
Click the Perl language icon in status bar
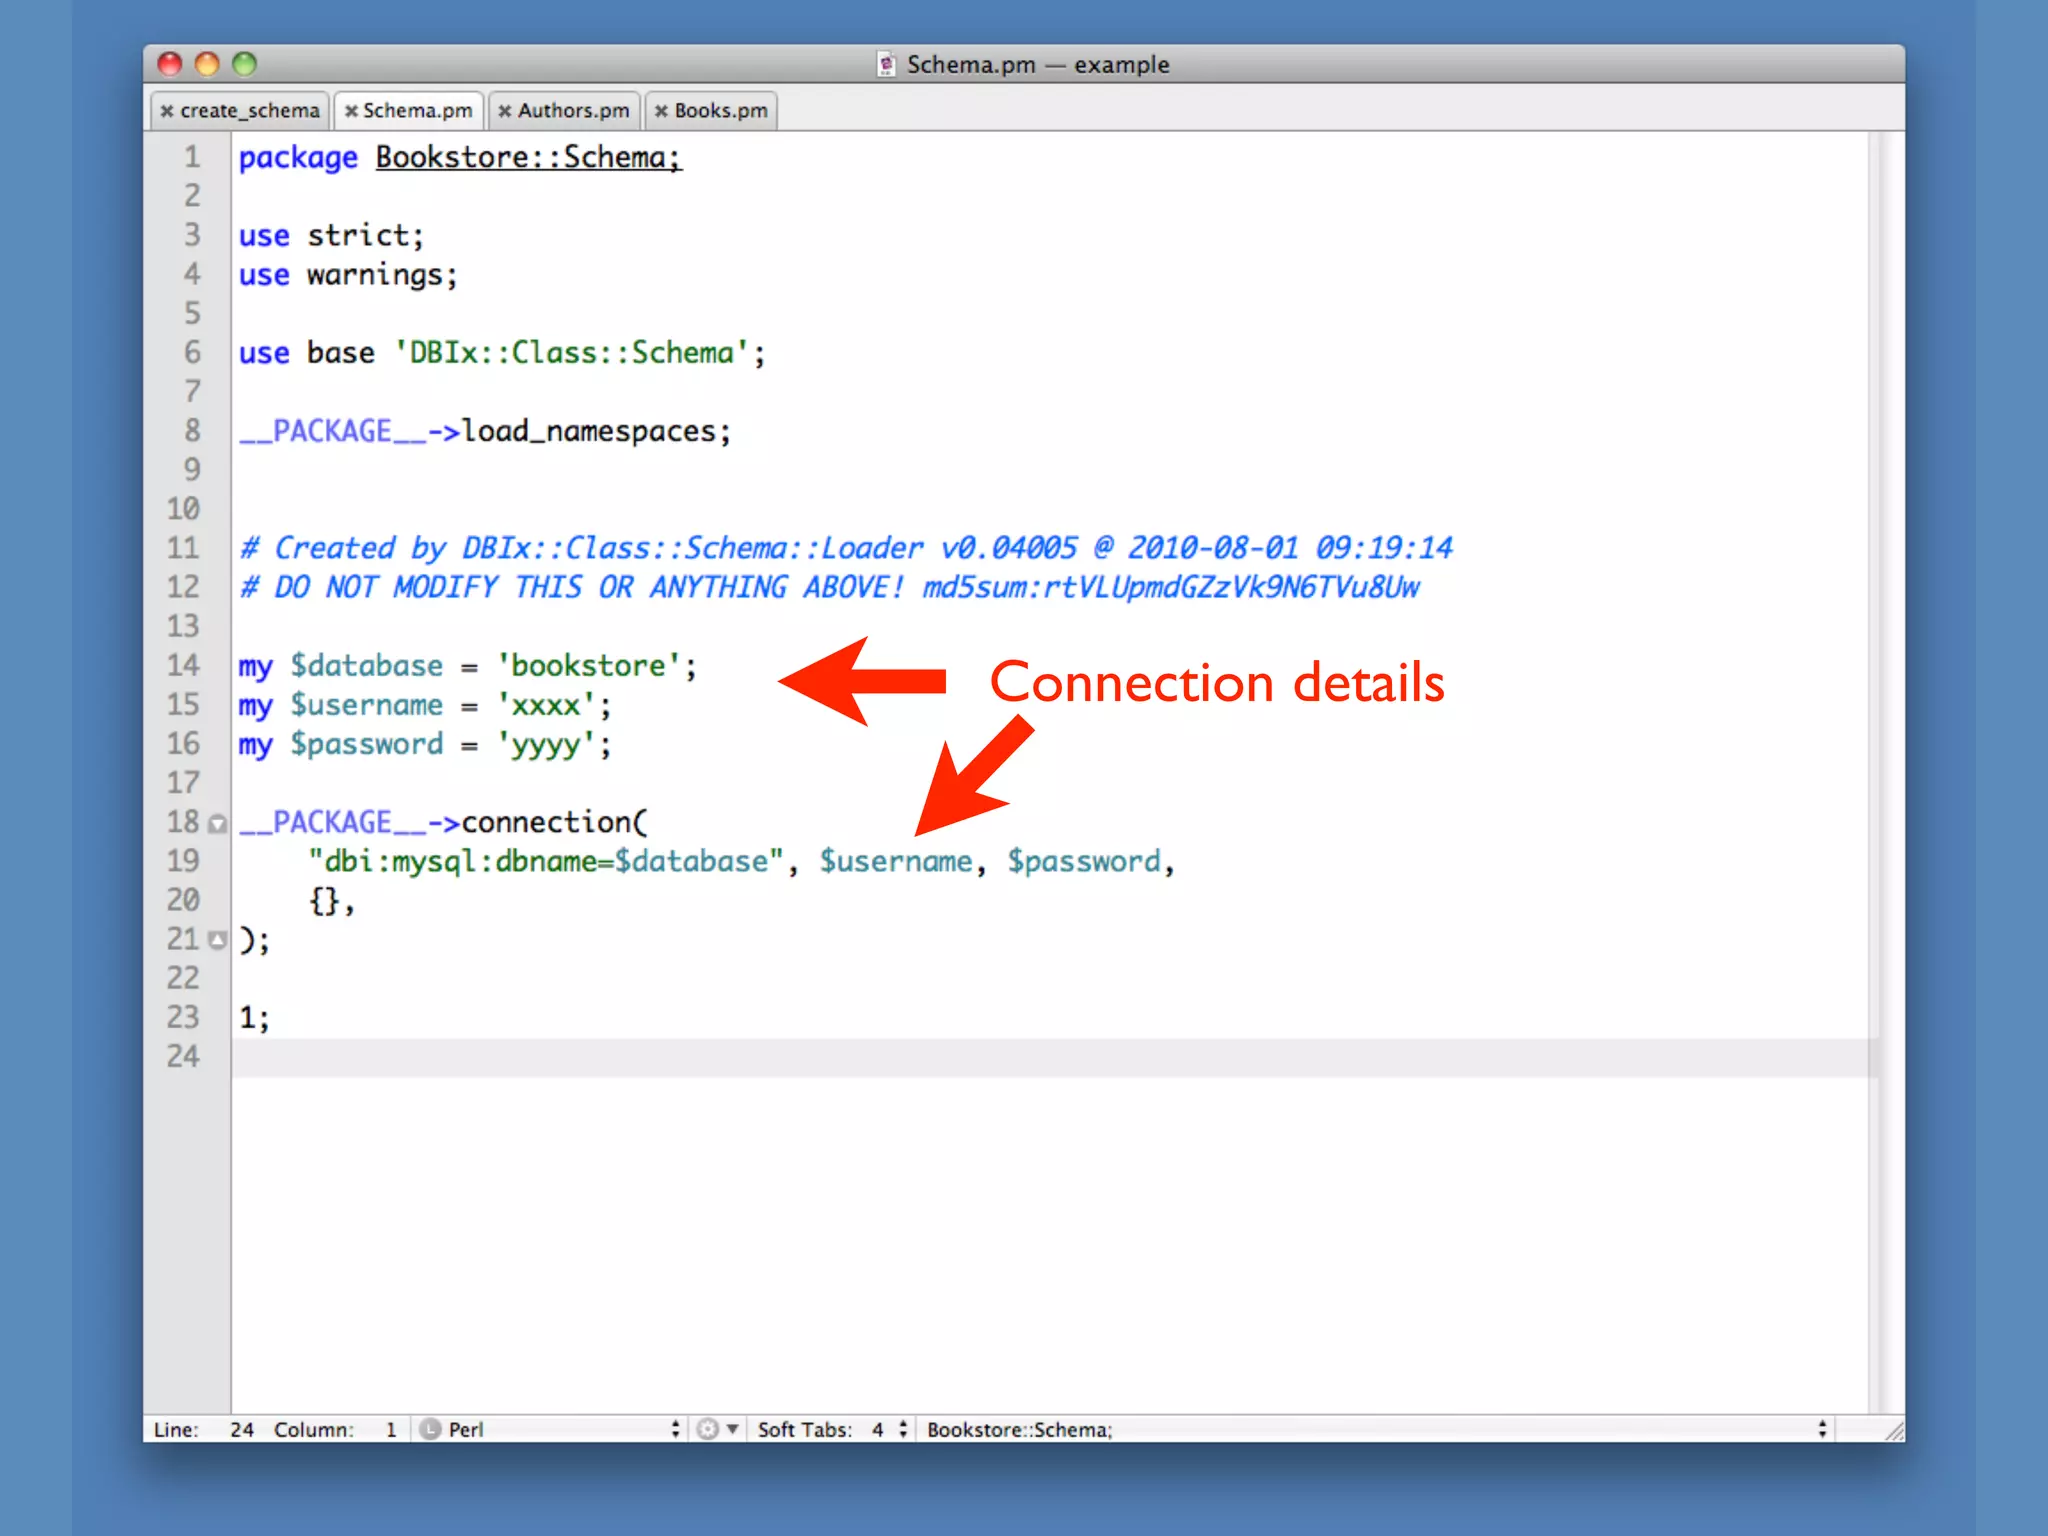(430, 1429)
